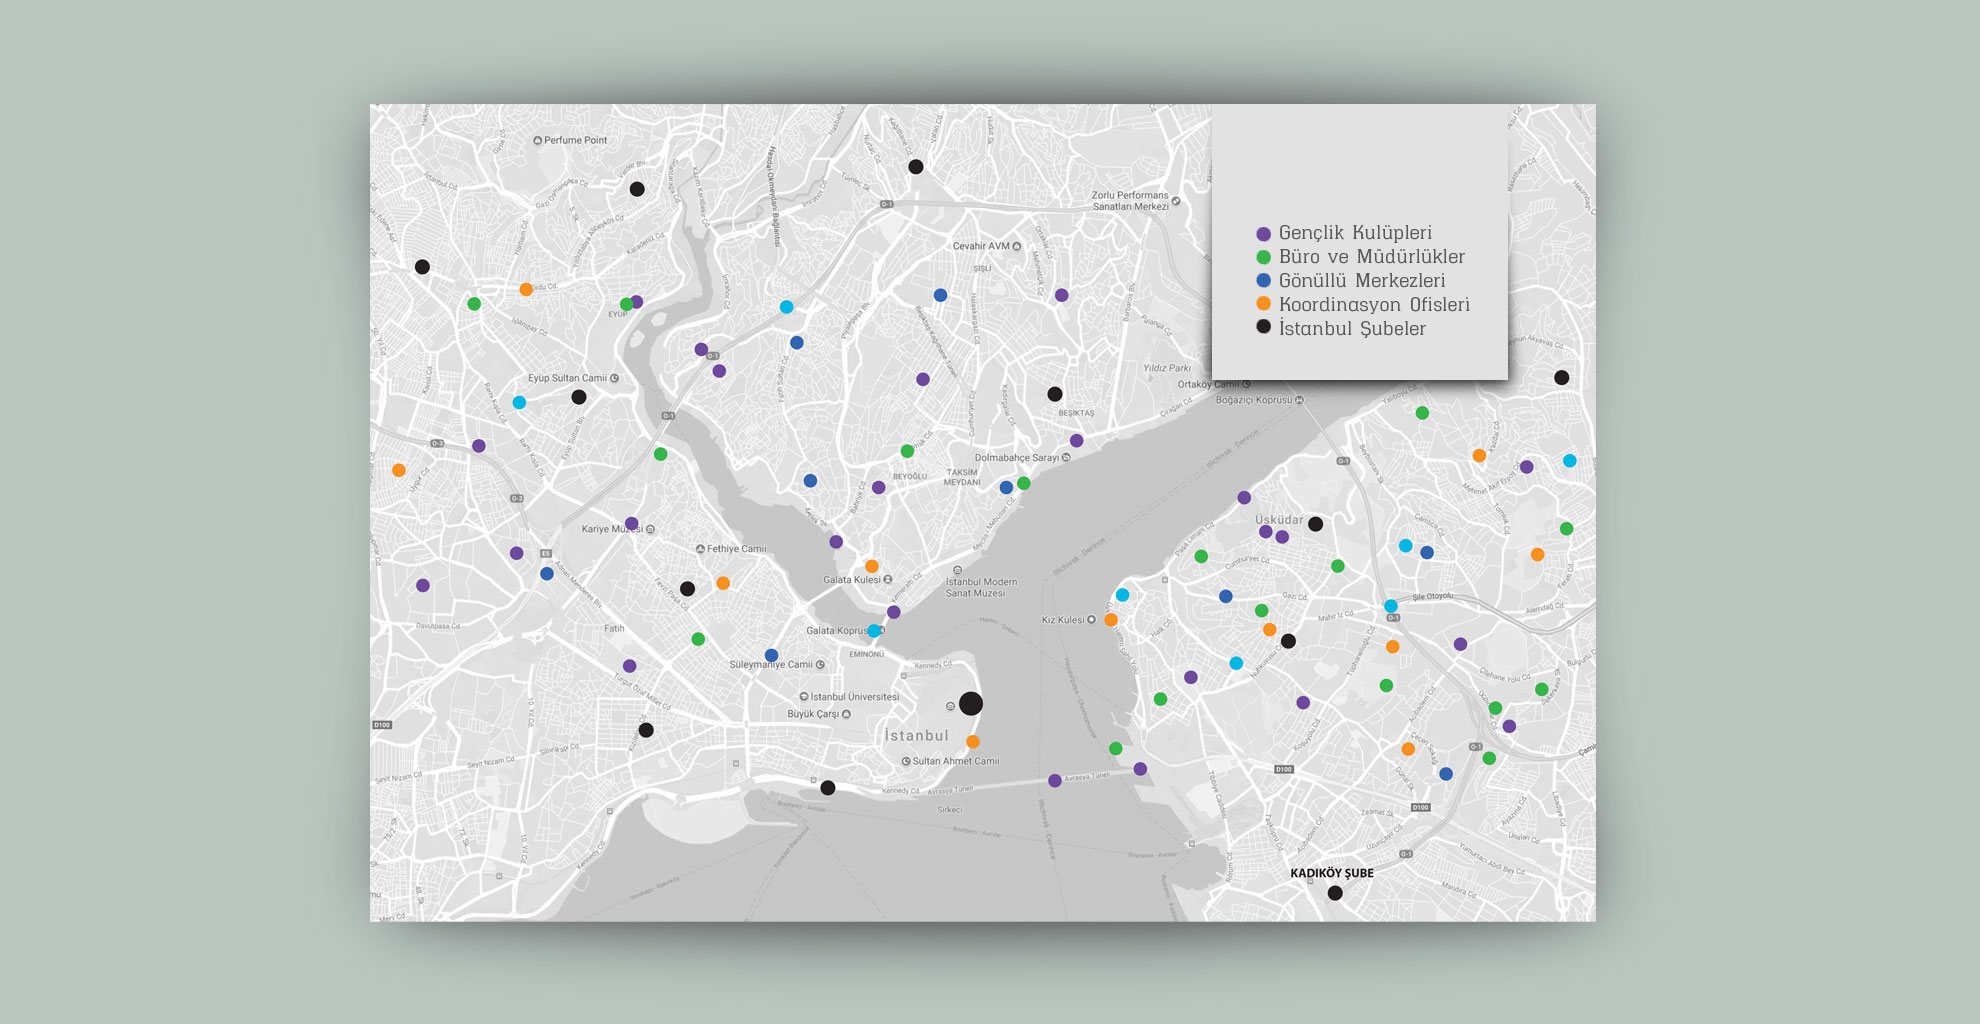The width and height of the screenshot is (1980, 1024).
Task: Select the cyan marker at Galata Köprüsü
Action: click(874, 631)
